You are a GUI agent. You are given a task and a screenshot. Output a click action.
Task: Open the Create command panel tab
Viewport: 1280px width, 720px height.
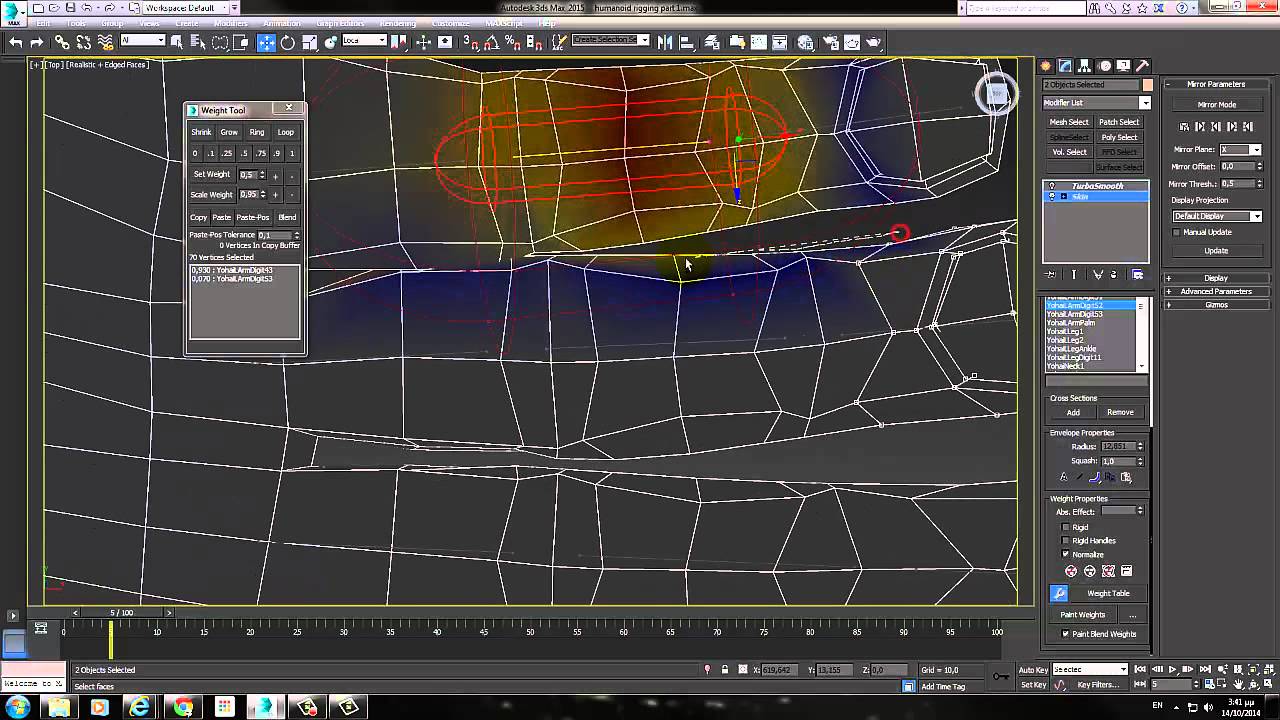1047,66
